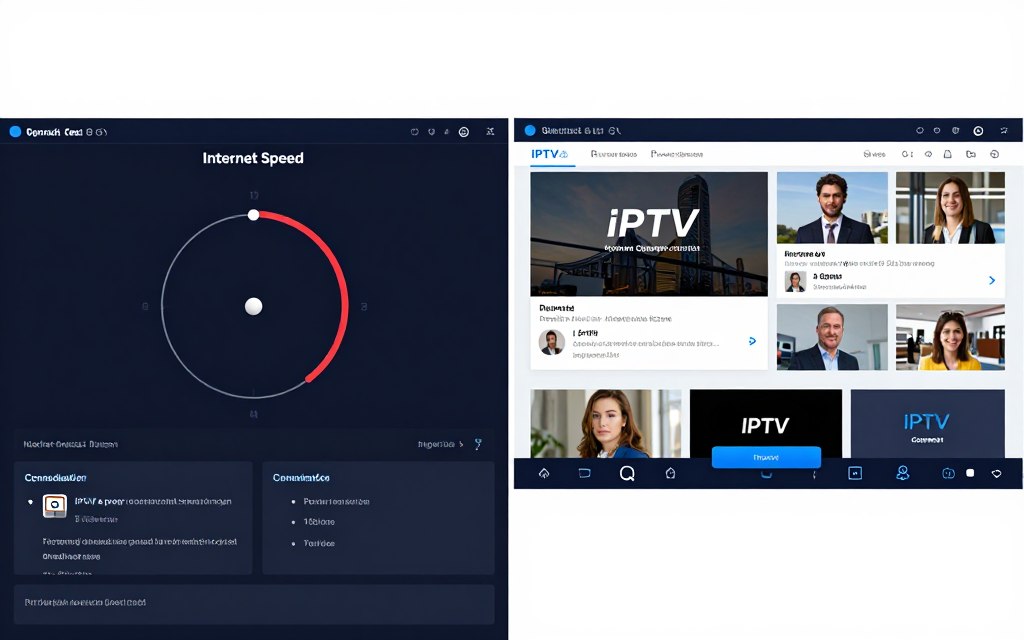Select the white knob atop the speed gauge
This screenshot has height=640, width=1024.
[x=253, y=215]
